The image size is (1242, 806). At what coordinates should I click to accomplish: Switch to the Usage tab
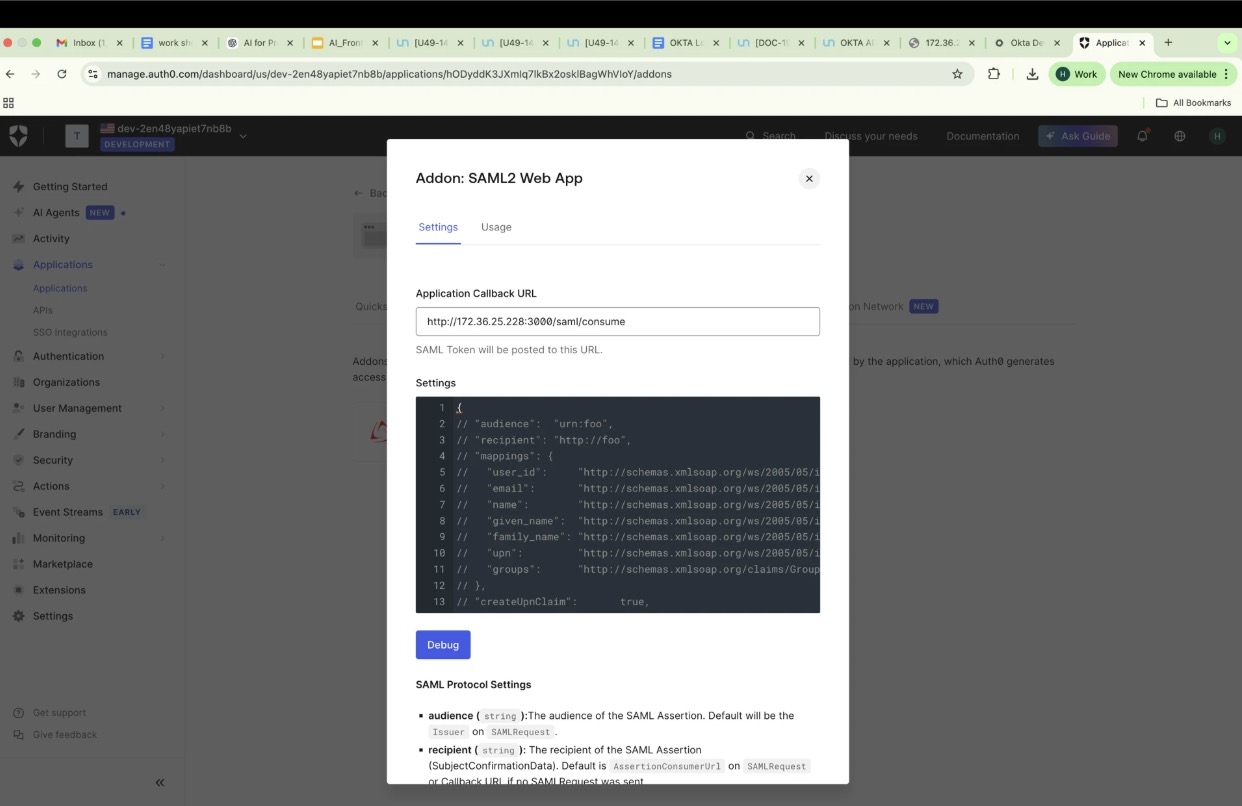(496, 227)
